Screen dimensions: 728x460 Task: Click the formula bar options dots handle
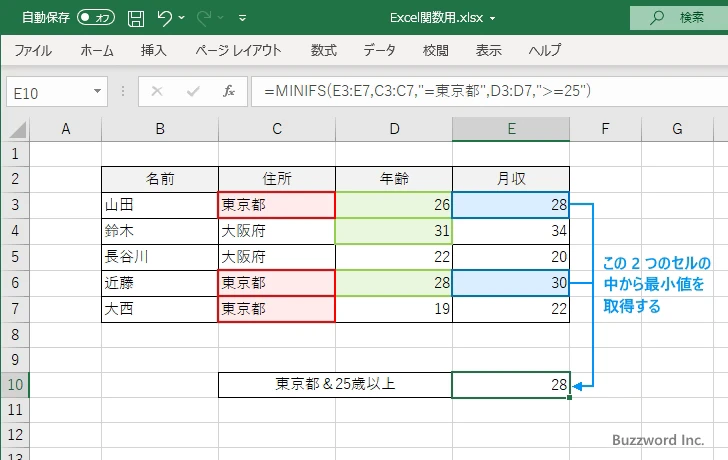(123, 91)
